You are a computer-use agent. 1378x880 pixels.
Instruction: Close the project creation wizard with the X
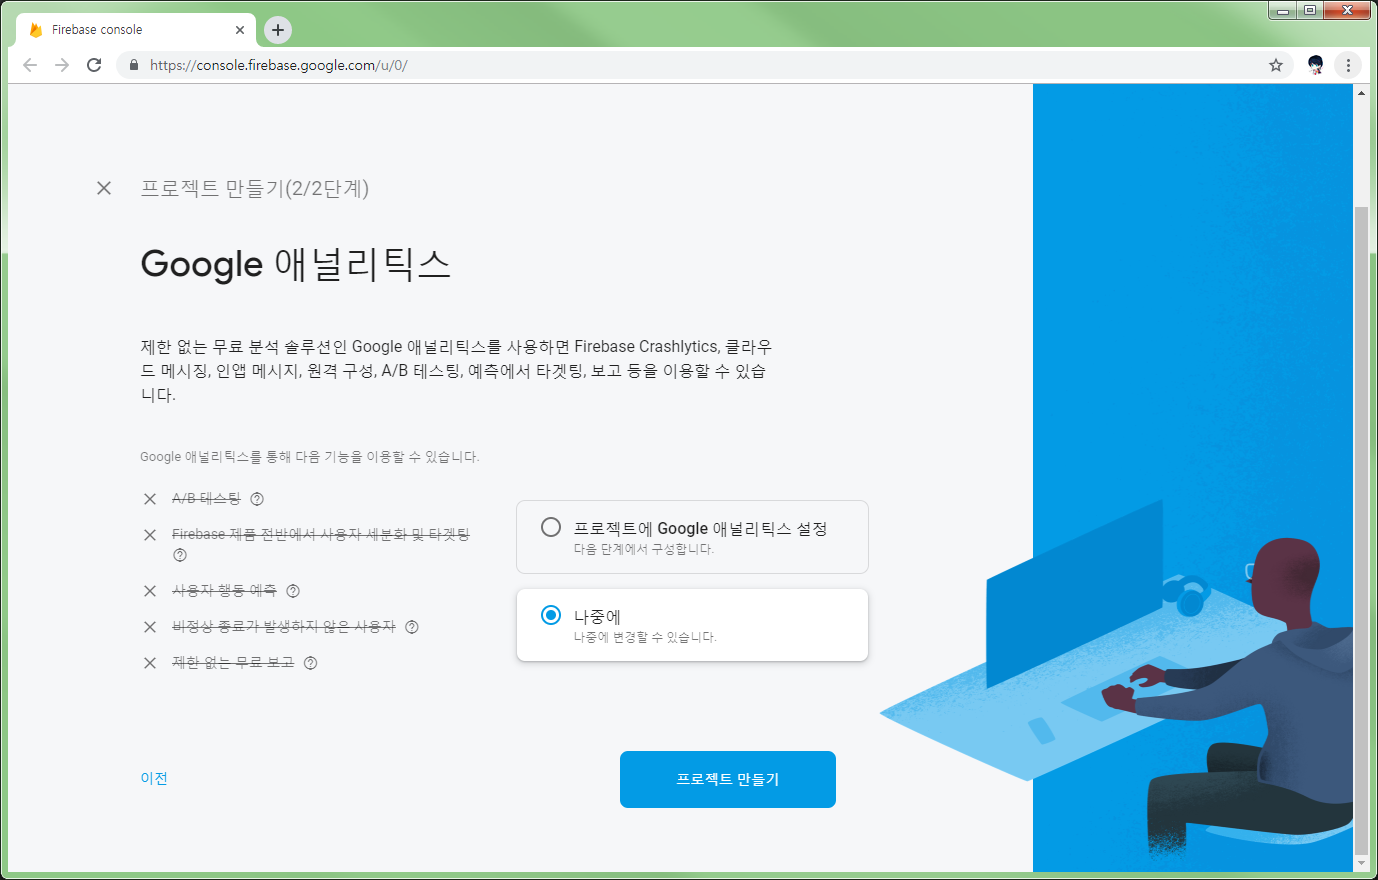click(104, 188)
